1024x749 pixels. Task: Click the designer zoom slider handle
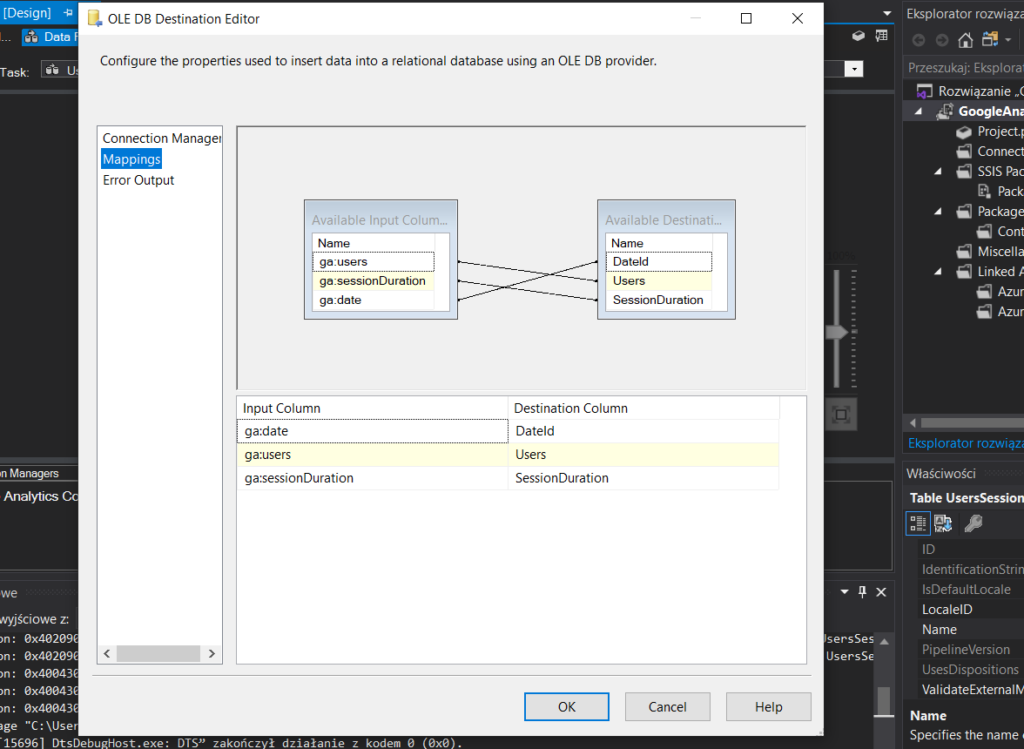pyautogui.click(x=837, y=332)
